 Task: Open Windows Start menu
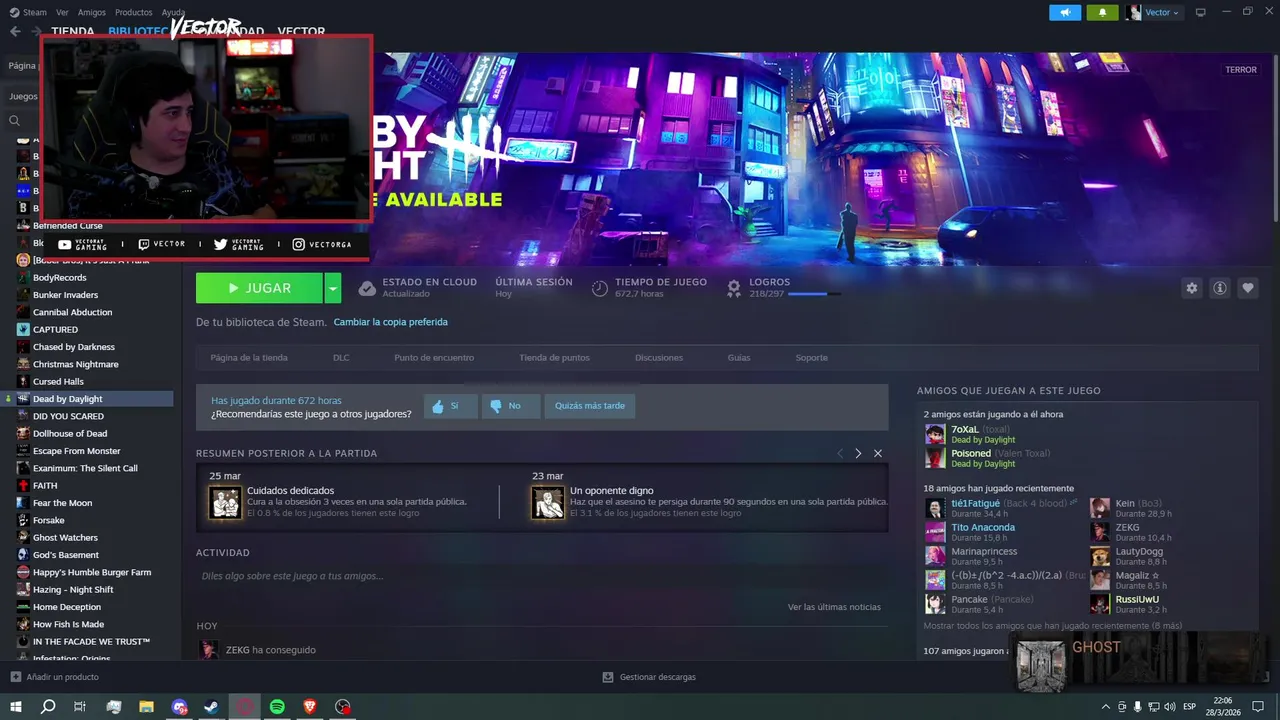point(15,707)
